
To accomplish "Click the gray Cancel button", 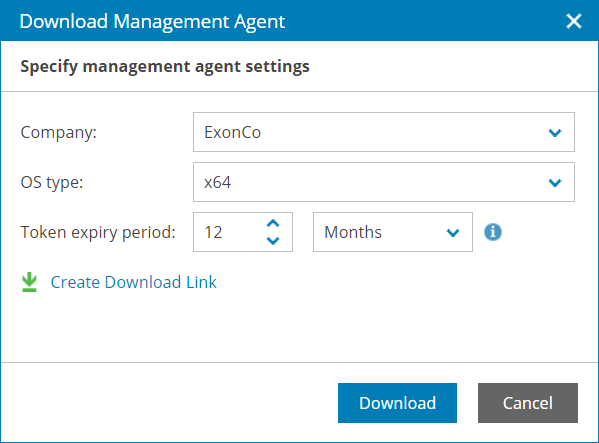I will 528,403.
